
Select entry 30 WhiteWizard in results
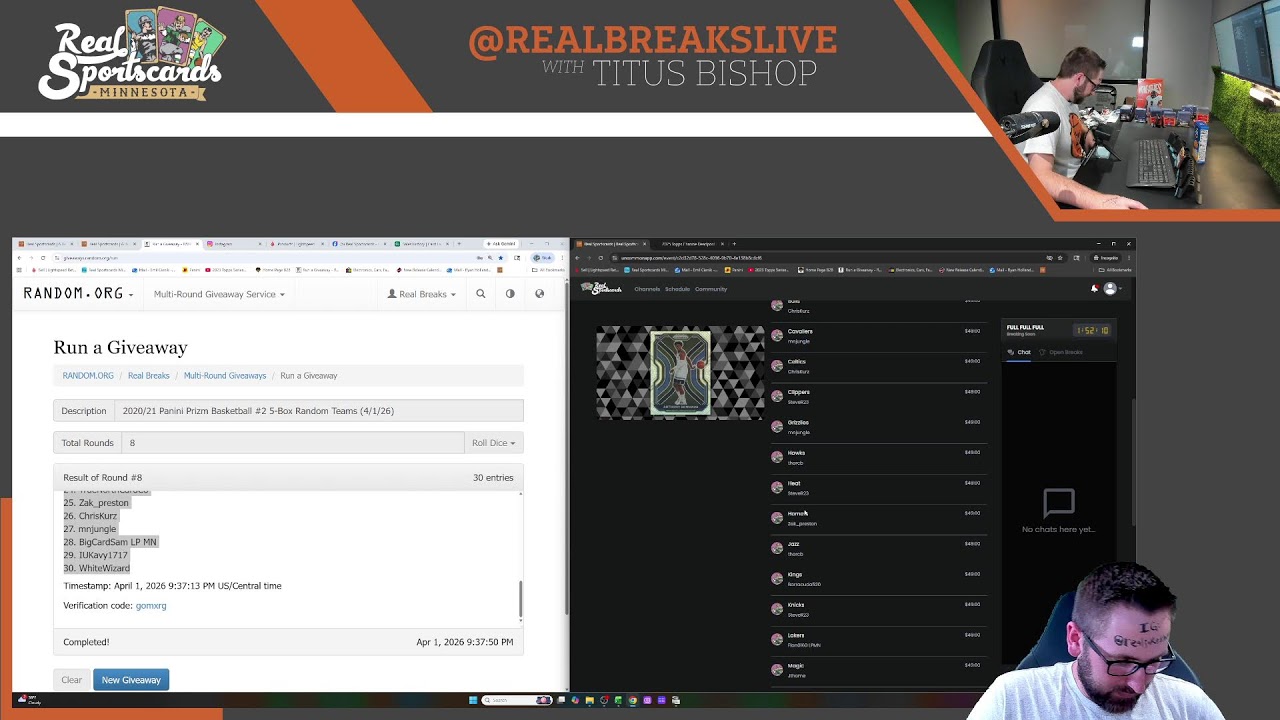point(96,568)
